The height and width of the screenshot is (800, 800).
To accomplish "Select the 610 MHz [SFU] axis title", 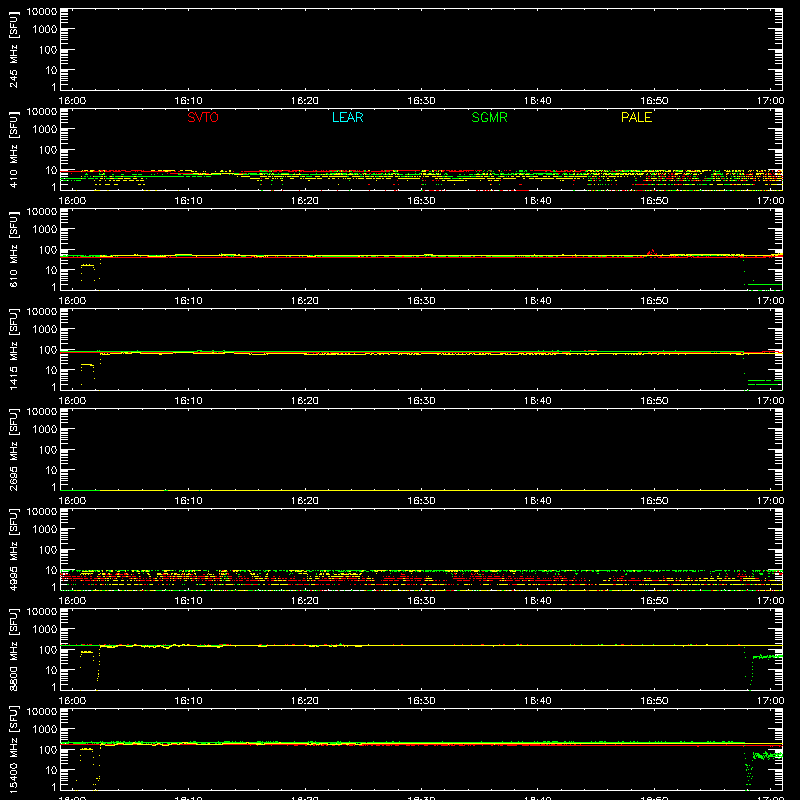I will [13, 249].
